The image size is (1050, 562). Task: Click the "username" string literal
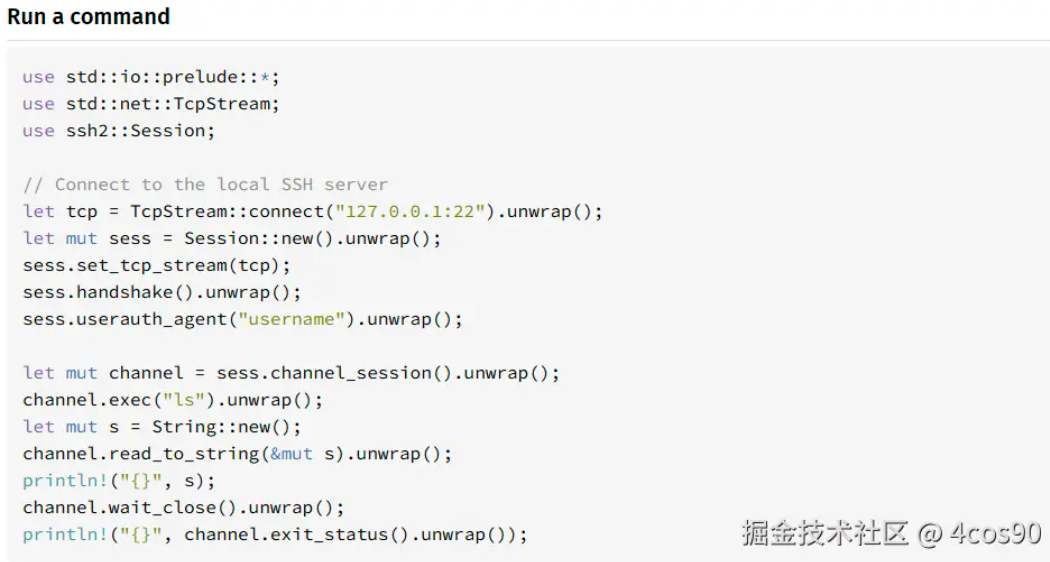click(297, 319)
